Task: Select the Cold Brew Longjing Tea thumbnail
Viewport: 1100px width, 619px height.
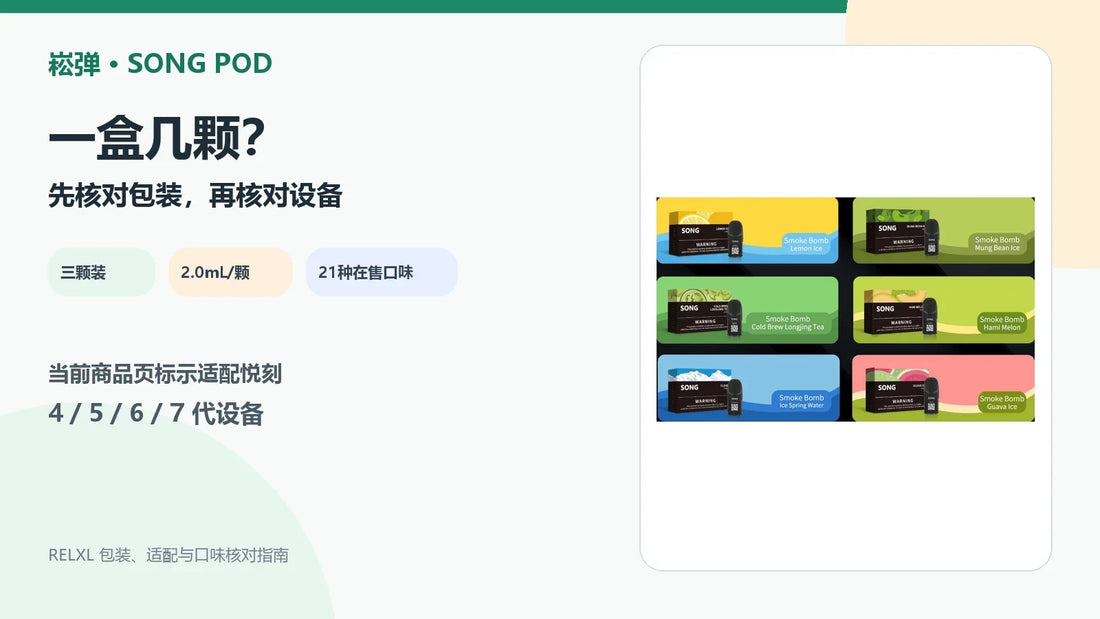Action: [x=747, y=310]
